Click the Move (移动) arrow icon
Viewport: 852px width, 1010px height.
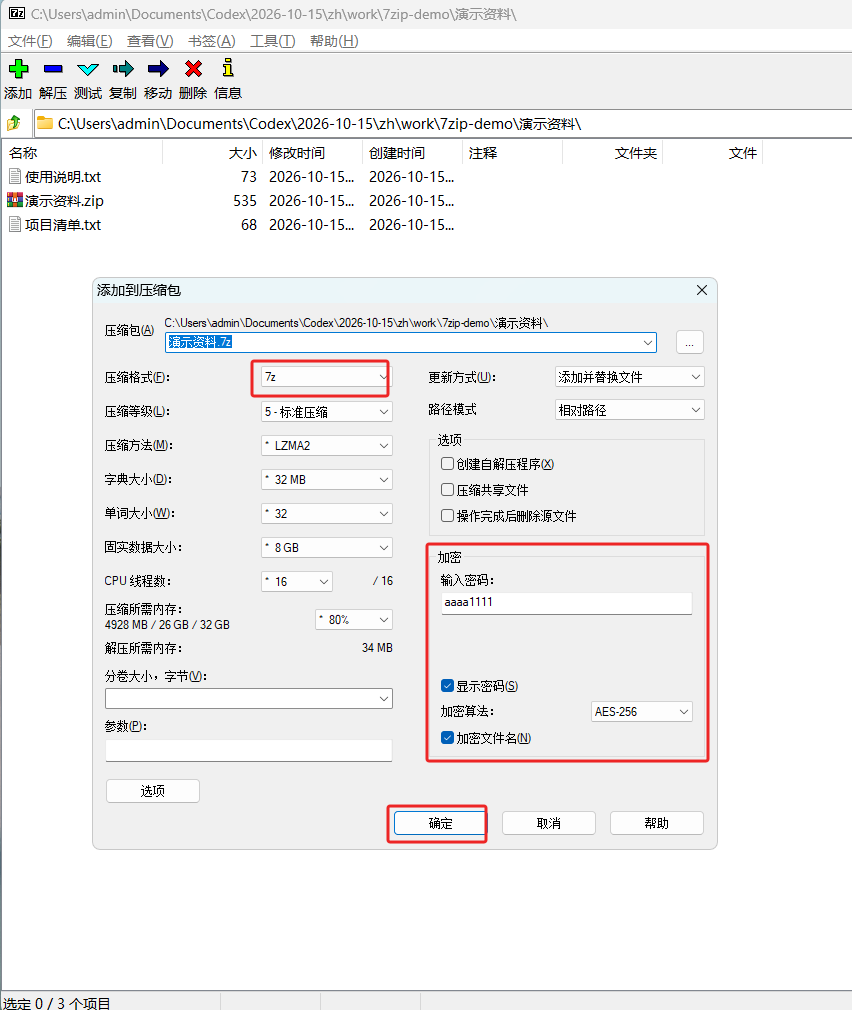[158, 68]
